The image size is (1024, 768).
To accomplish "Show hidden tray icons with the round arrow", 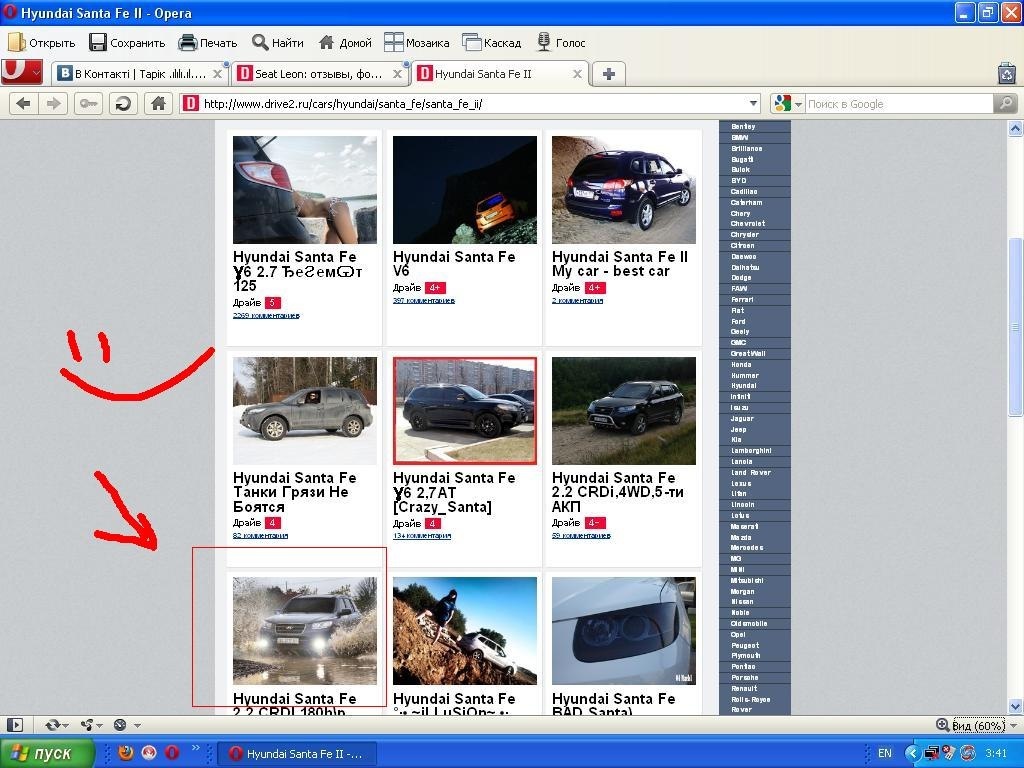I will (912, 753).
